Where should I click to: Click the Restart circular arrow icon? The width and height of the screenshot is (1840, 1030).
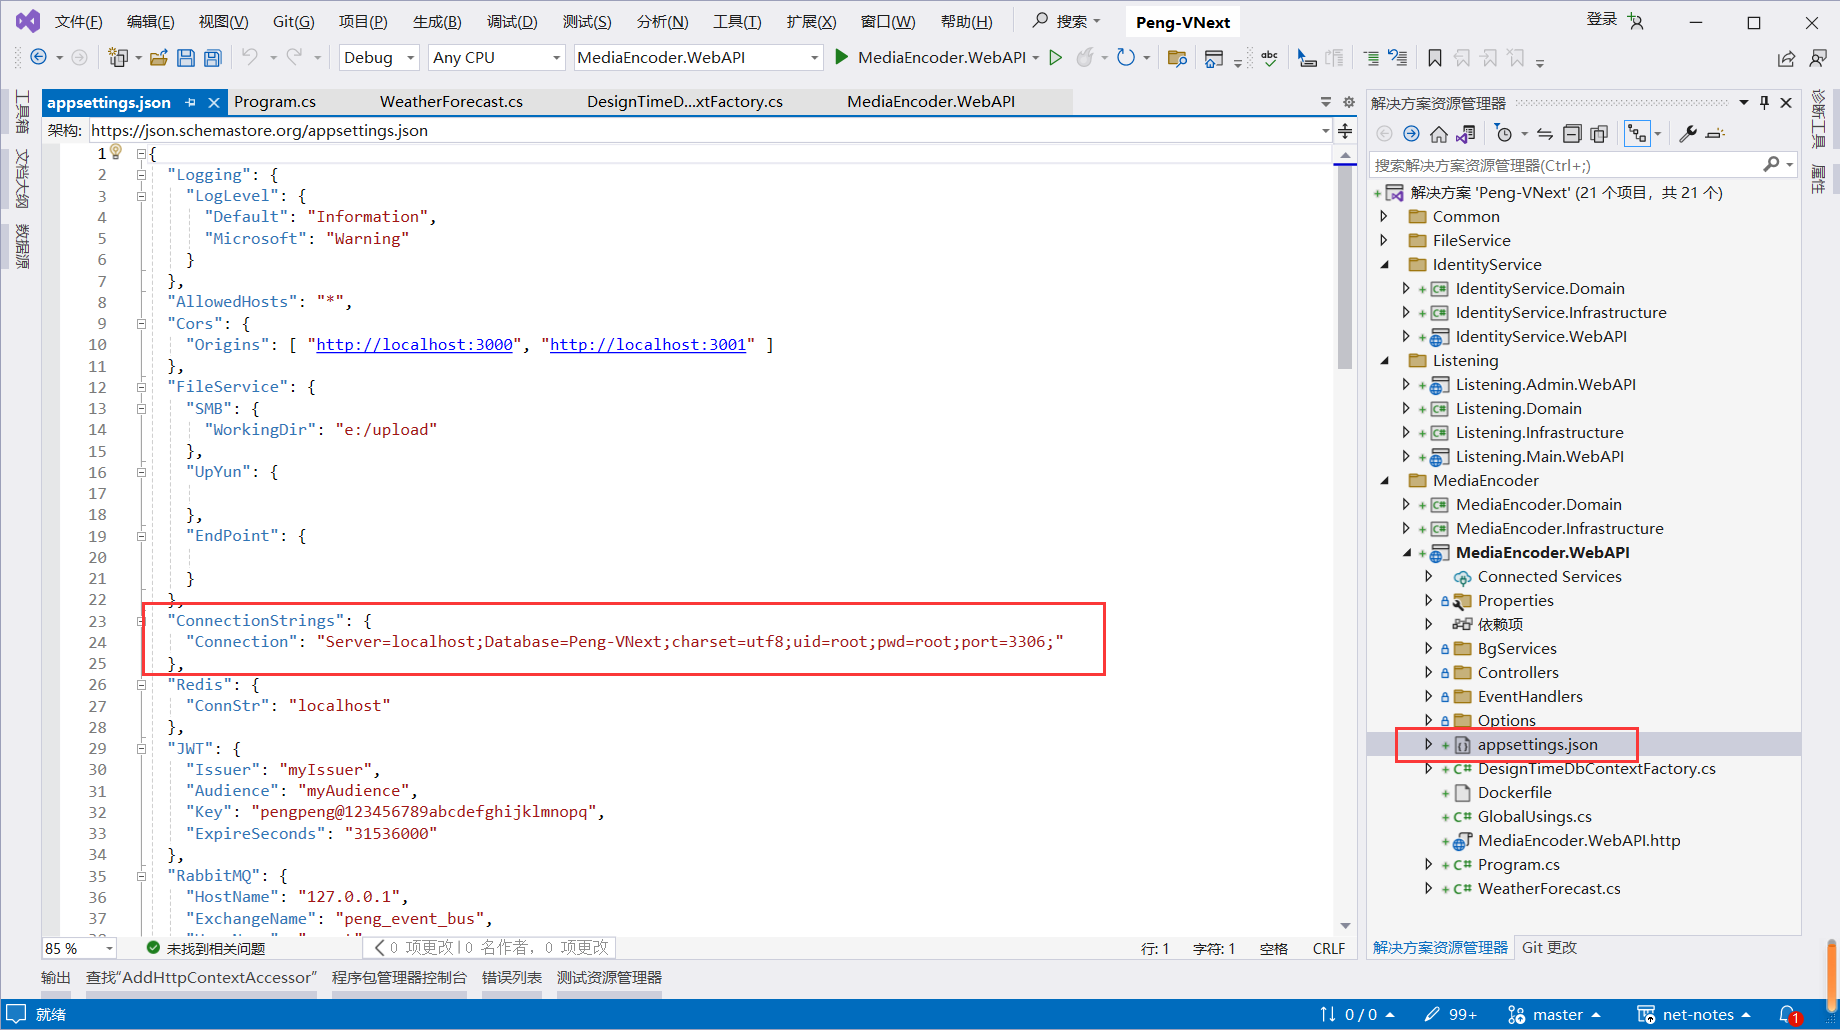(1126, 57)
